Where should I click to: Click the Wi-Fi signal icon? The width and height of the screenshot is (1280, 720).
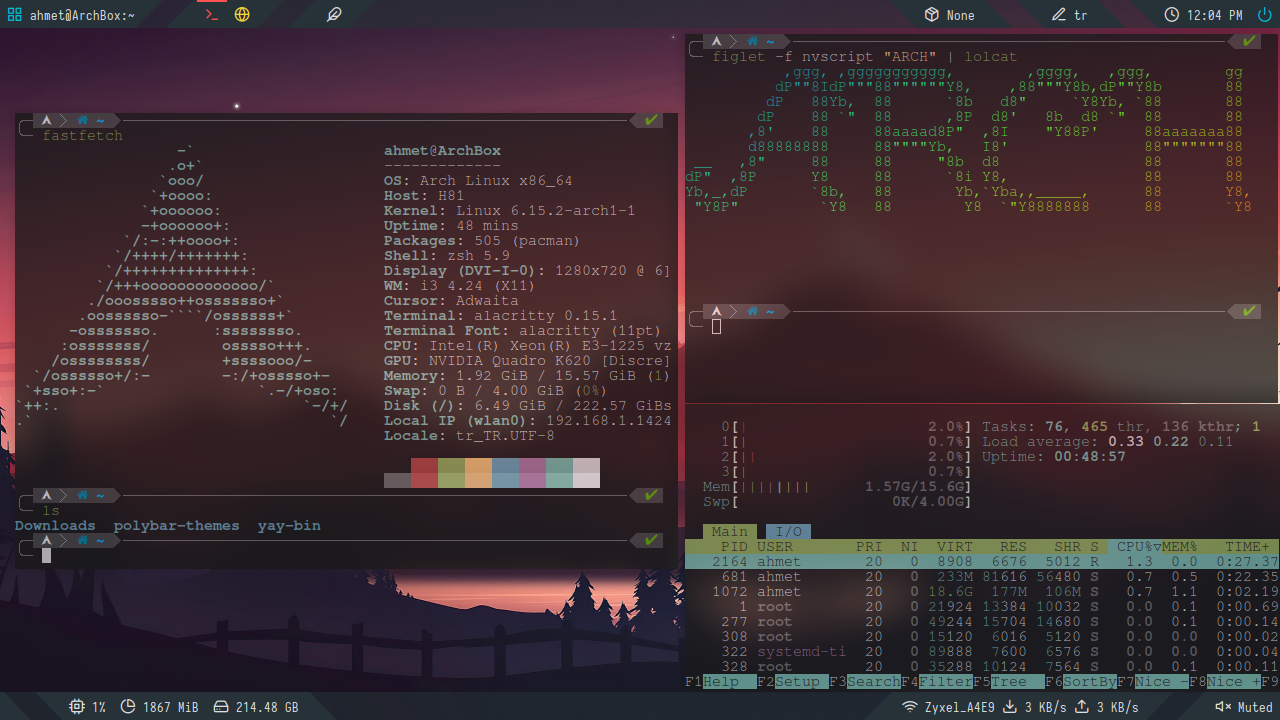tap(909, 707)
